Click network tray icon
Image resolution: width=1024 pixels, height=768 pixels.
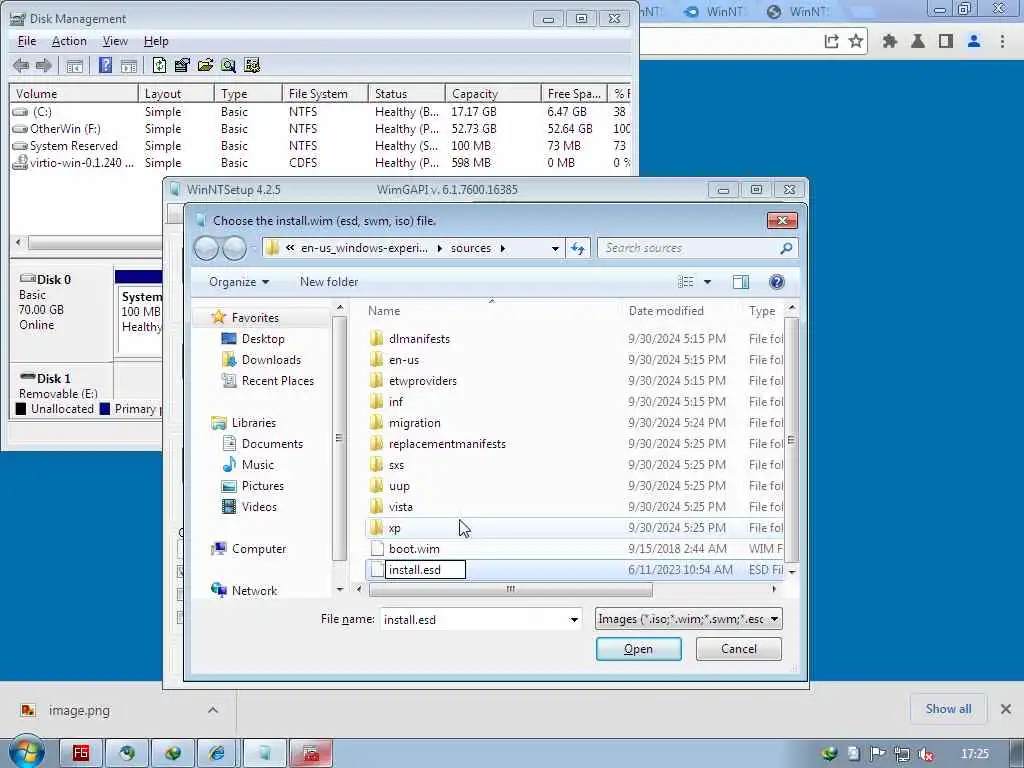tap(902, 754)
